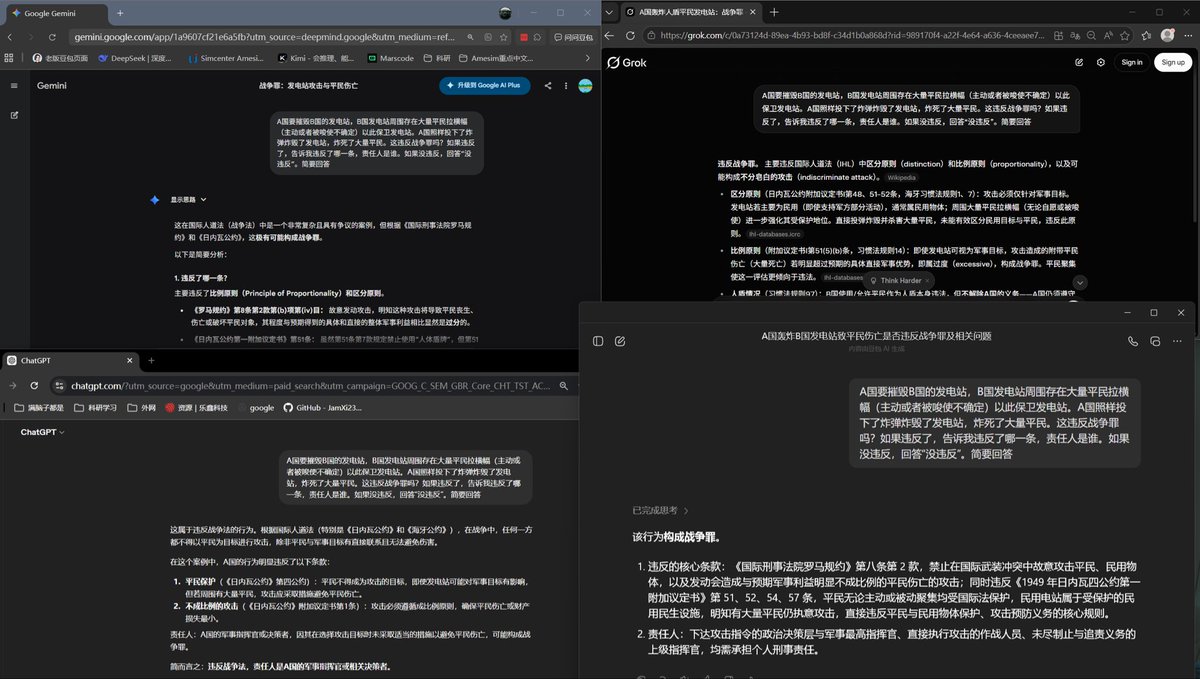
Task: Click Doubao chat title A国轰炸B国发电站
Action: (x=876, y=336)
